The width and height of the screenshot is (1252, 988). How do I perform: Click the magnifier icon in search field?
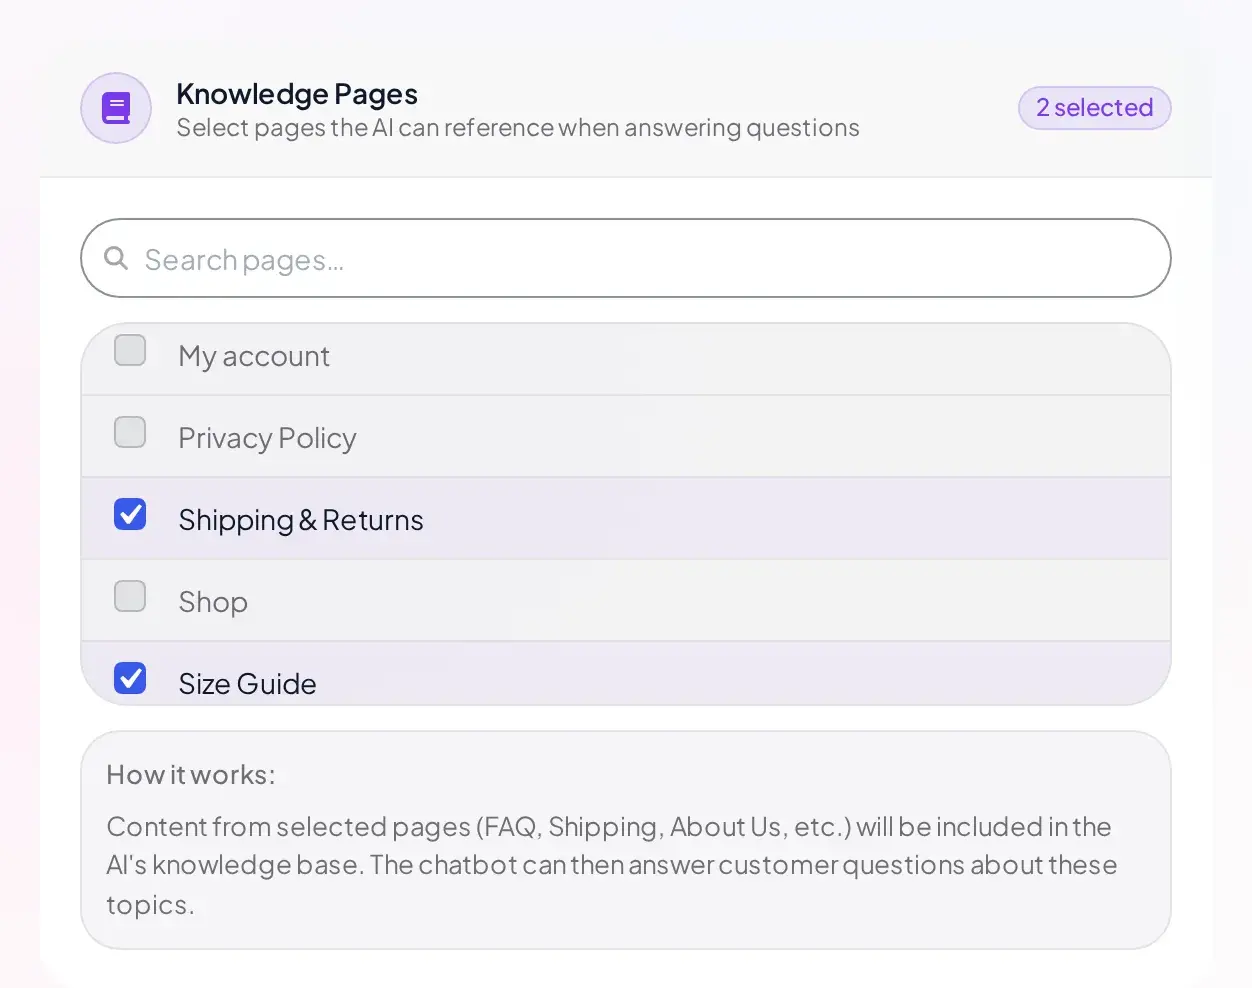coord(116,259)
